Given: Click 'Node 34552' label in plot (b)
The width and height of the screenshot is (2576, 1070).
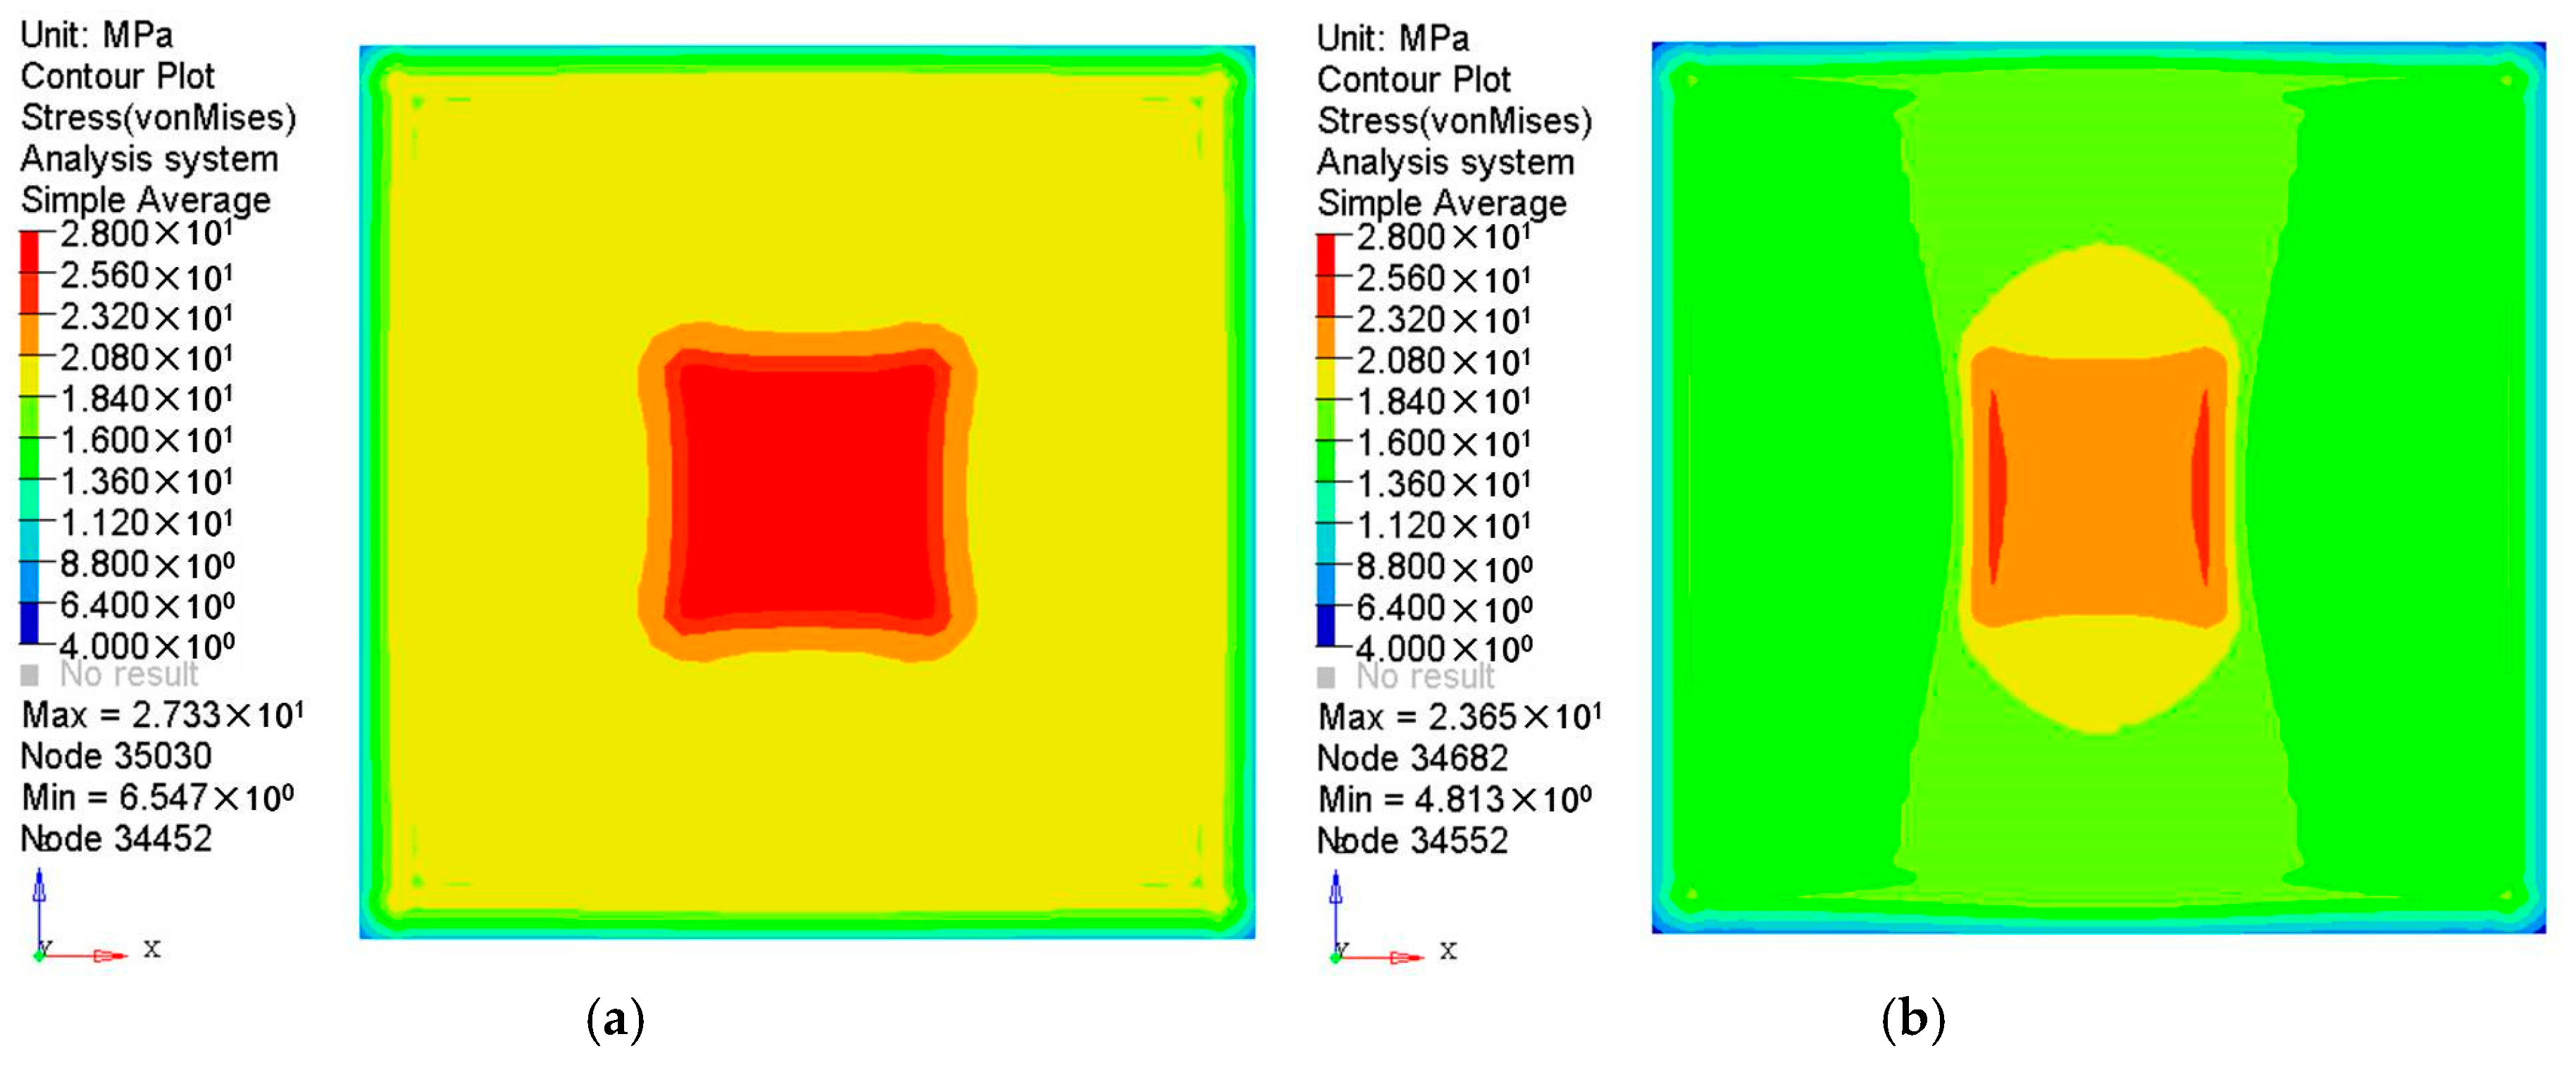Looking at the screenshot, I should pyautogui.click(x=1412, y=840).
